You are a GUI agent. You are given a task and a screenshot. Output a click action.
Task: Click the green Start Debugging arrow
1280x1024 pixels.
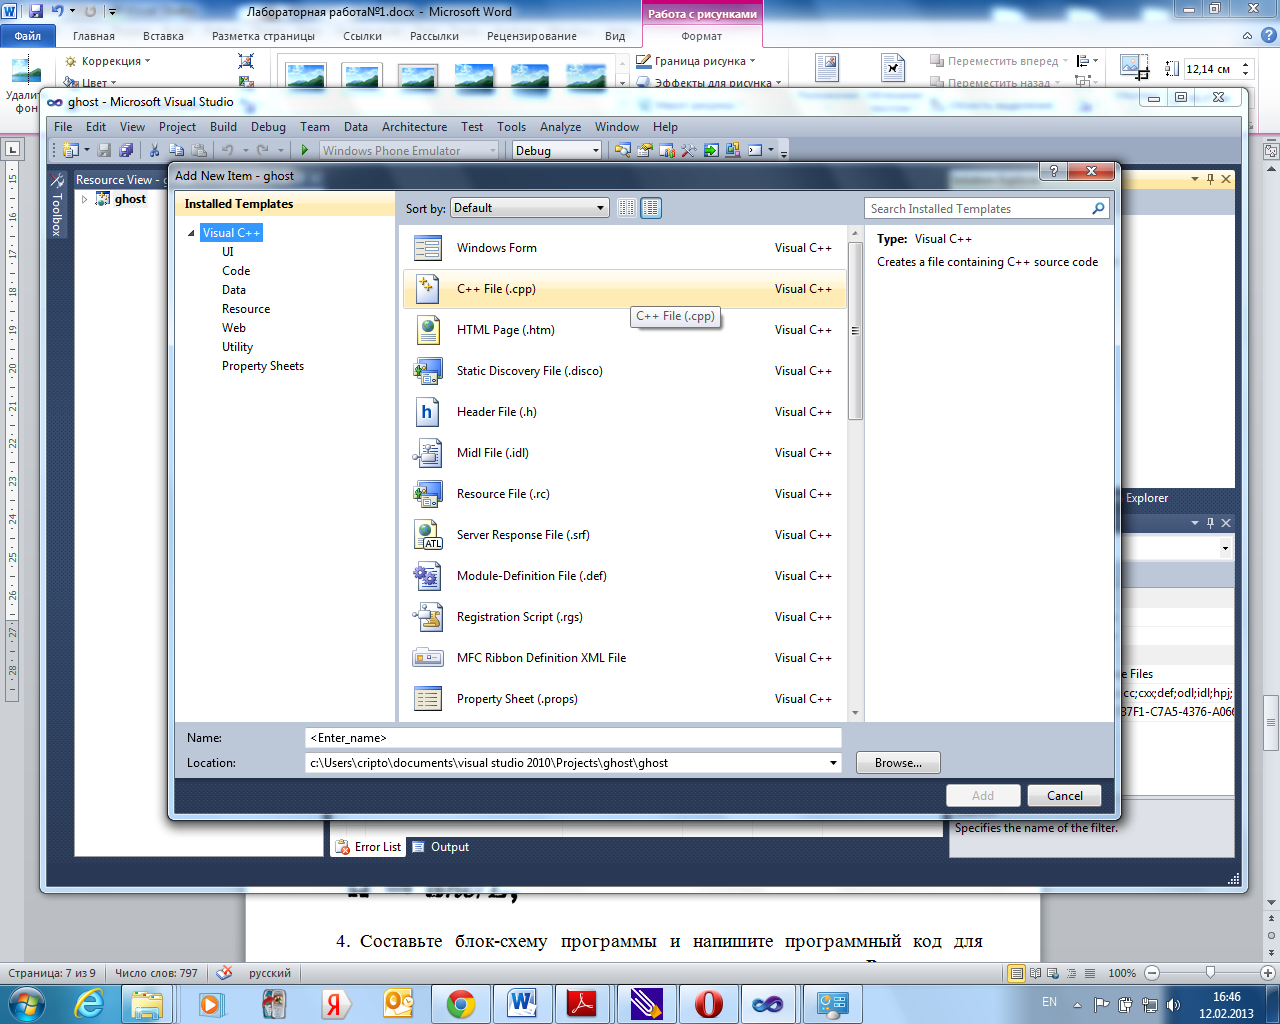coord(305,150)
